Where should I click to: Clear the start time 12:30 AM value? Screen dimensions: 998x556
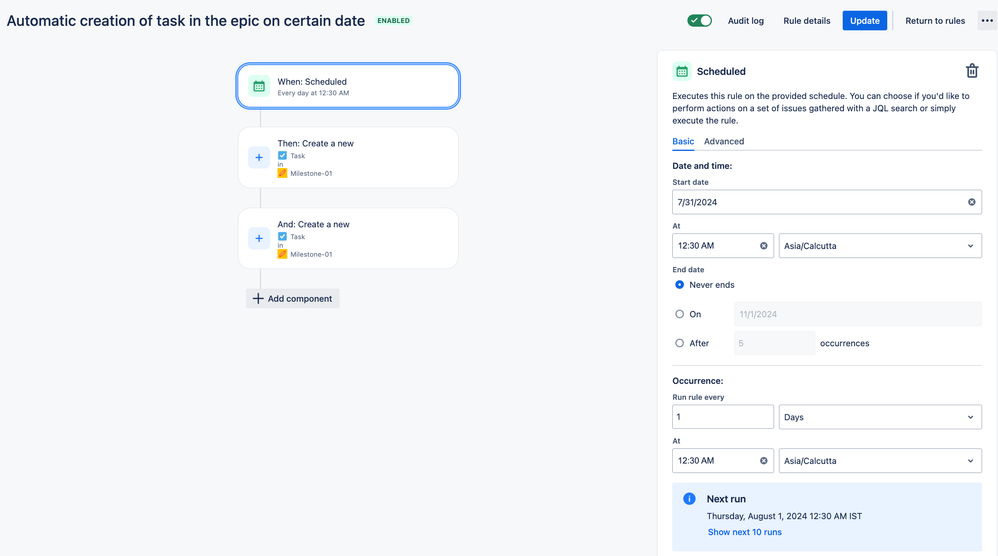(x=763, y=246)
